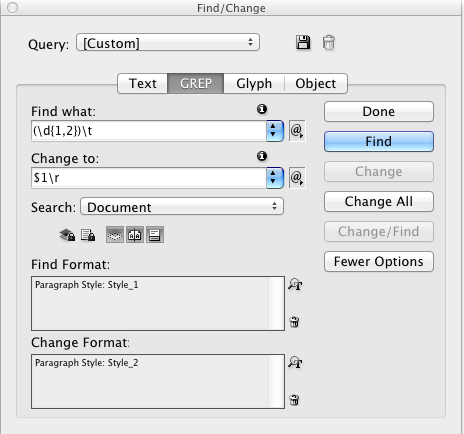Viewport: 464px width, 434px height.
Task: Clear Change Format with its trash icon
Action: point(294,400)
